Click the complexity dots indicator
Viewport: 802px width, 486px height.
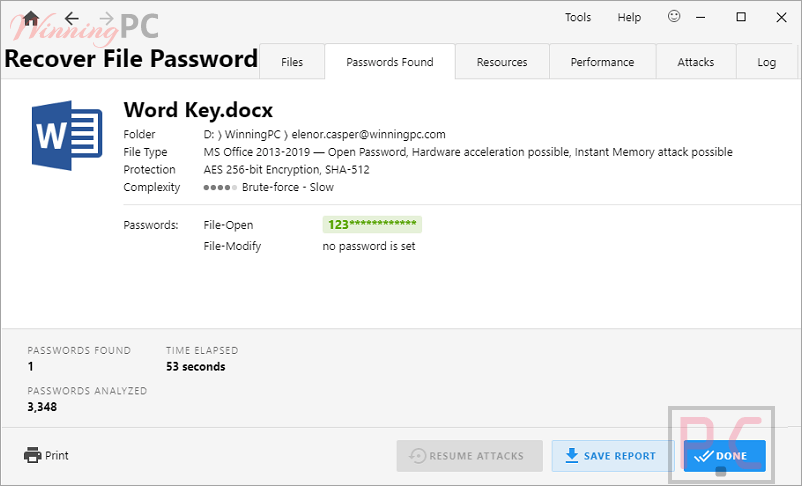tap(220, 188)
